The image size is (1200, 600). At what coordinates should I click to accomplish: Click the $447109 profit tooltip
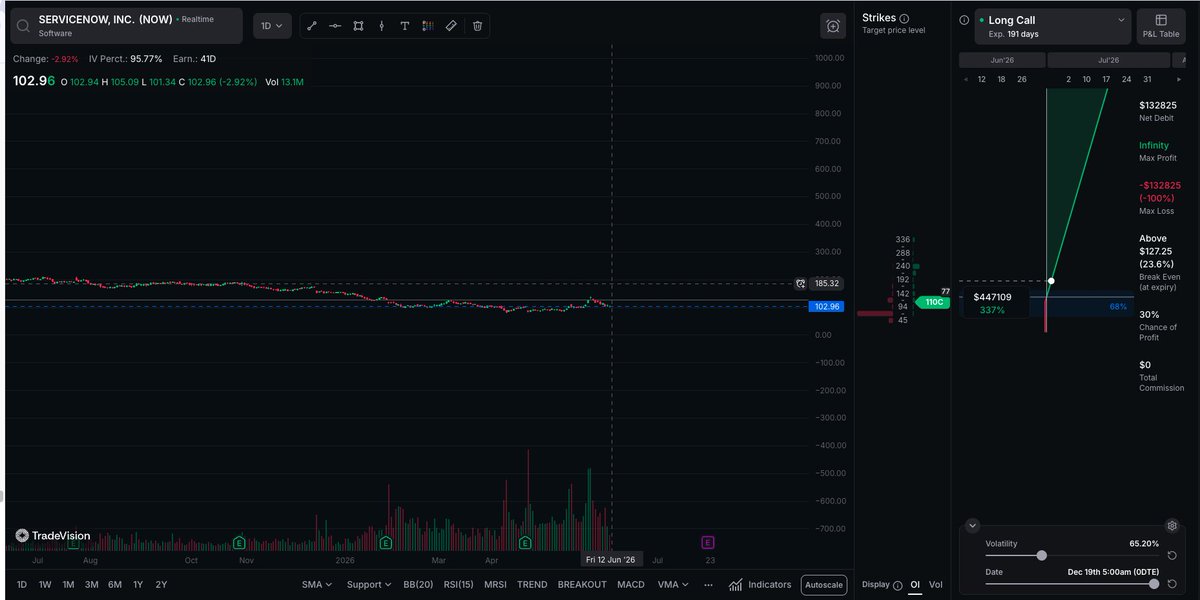click(x=993, y=303)
